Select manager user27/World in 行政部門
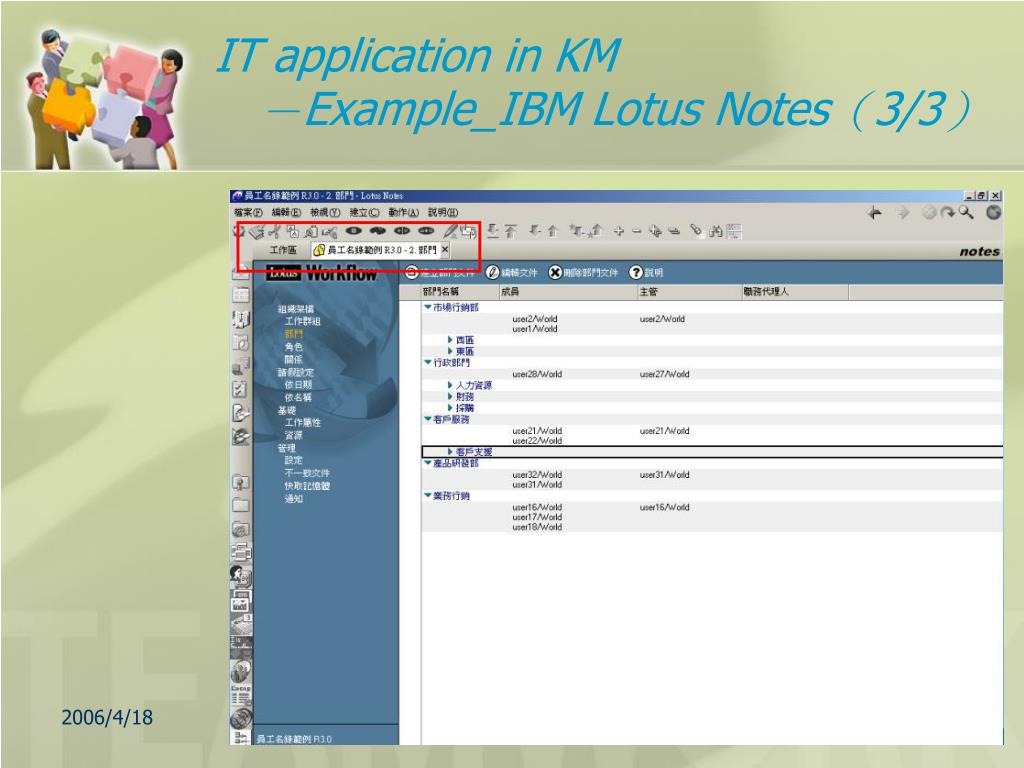Image resolution: width=1024 pixels, height=768 pixels. (664, 374)
